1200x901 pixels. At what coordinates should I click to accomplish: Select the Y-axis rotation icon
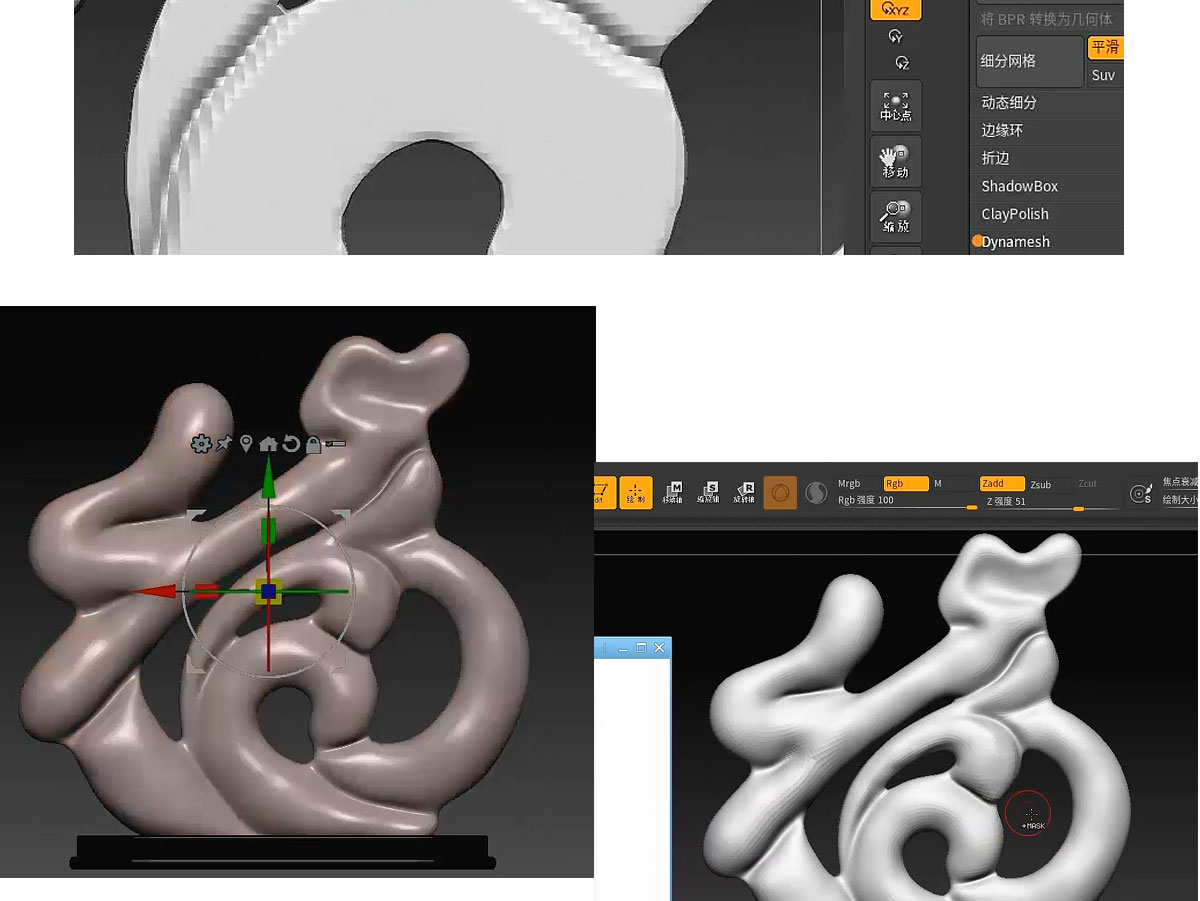click(895, 37)
